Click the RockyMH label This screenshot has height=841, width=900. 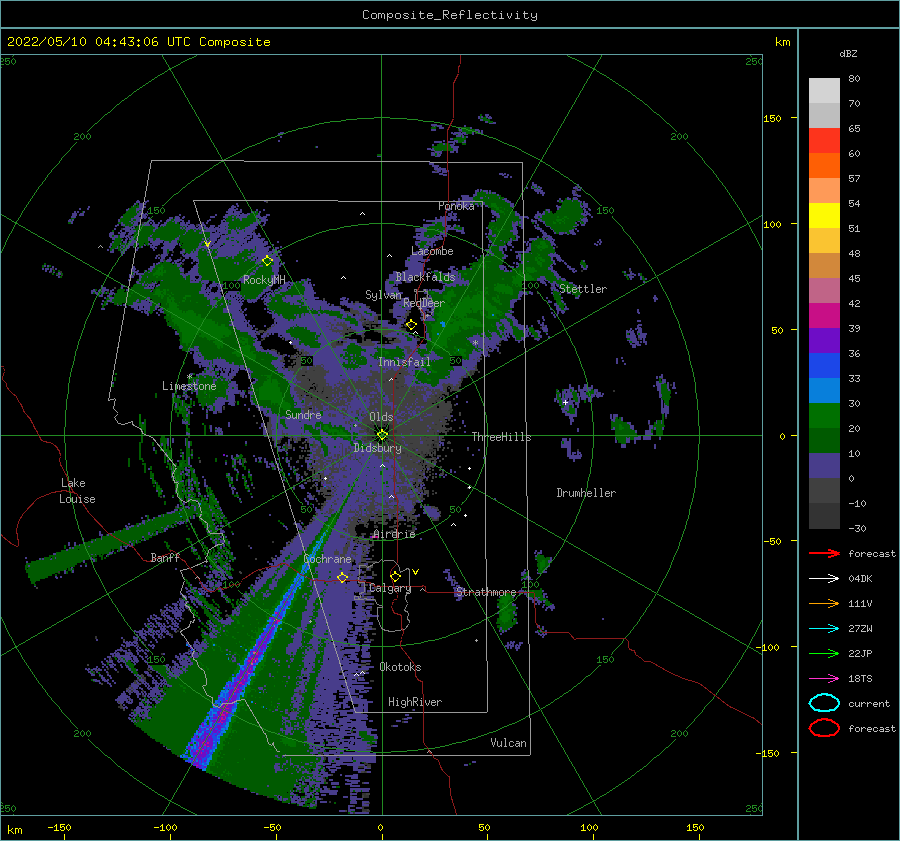point(264,280)
